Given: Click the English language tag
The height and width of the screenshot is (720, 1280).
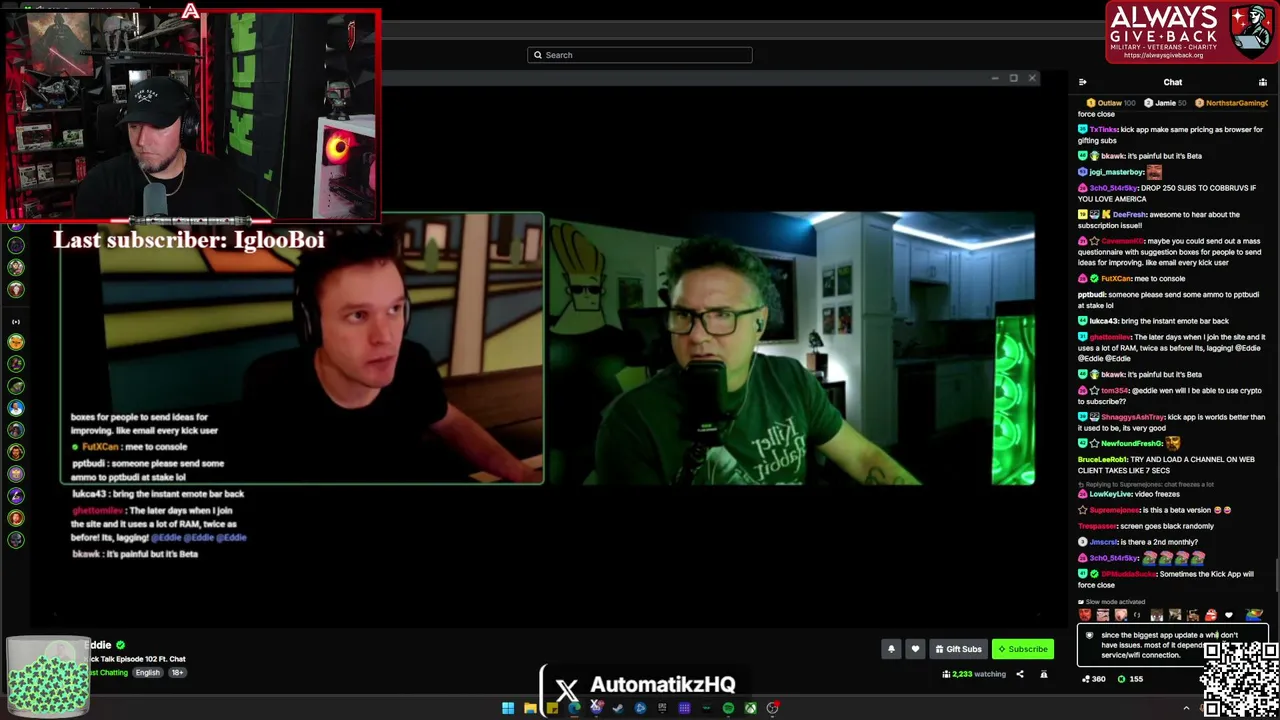Looking at the screenshot, I should tap(148, 672).
